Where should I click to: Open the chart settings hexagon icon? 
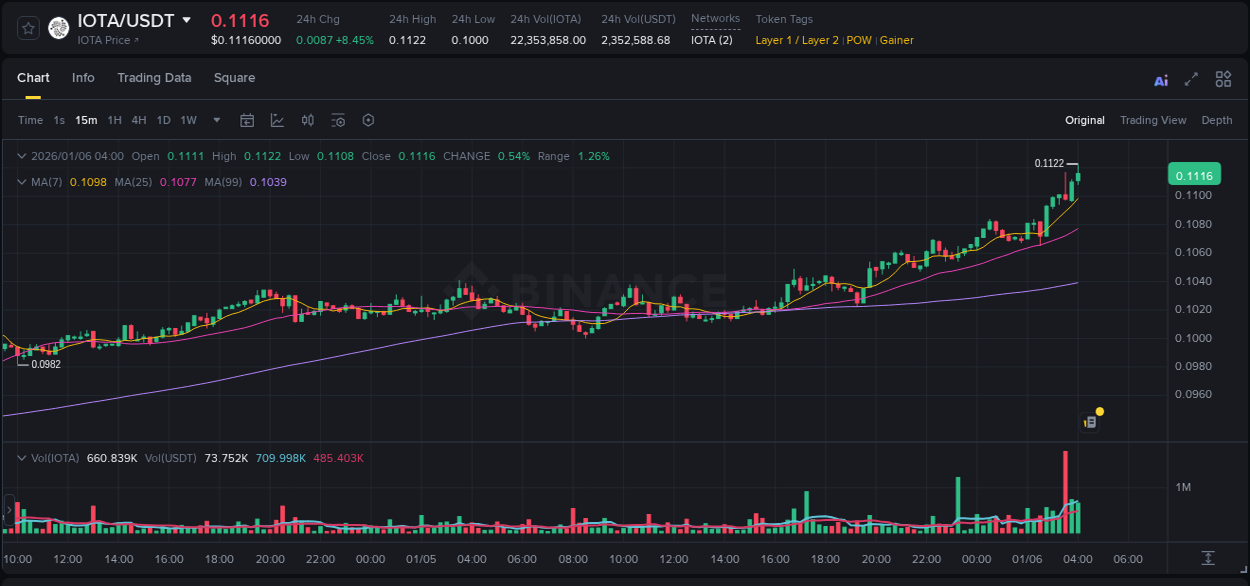coord(368,119)
